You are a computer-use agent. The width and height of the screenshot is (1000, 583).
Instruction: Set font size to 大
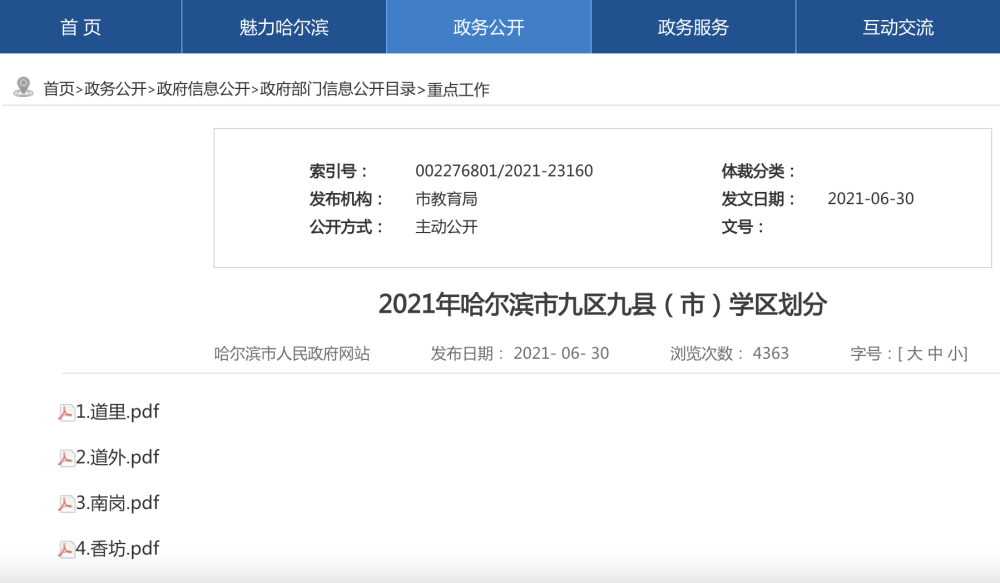[914, 353]
